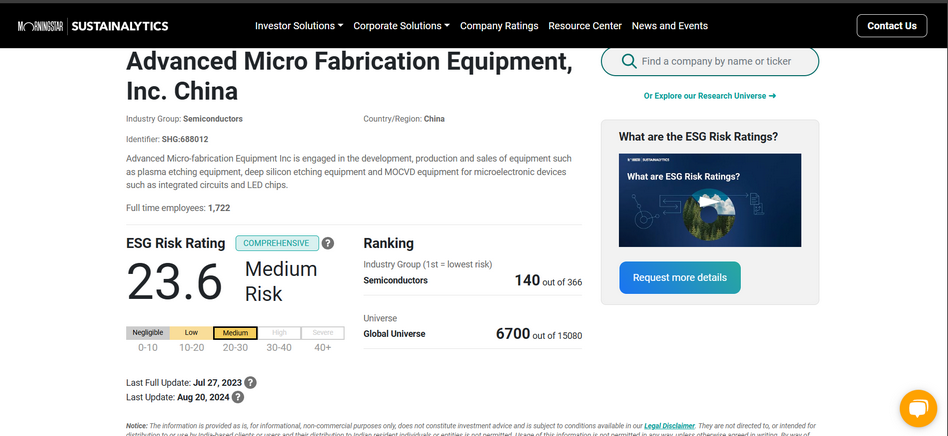Click the company name search field
Viewport: 948px width, 436px height.
[x=720, y=62]
